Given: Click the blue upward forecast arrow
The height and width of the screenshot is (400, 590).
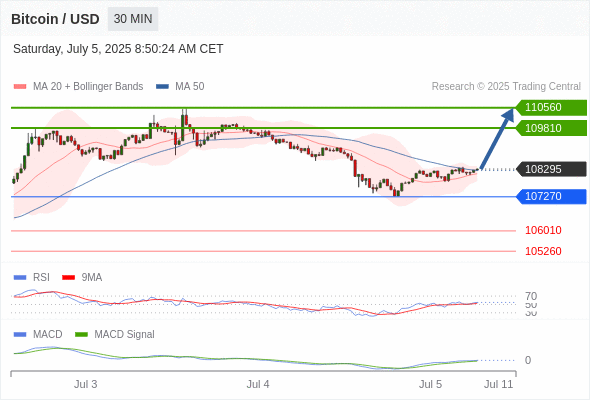Looking at the screenshot, I should point(497,139).
